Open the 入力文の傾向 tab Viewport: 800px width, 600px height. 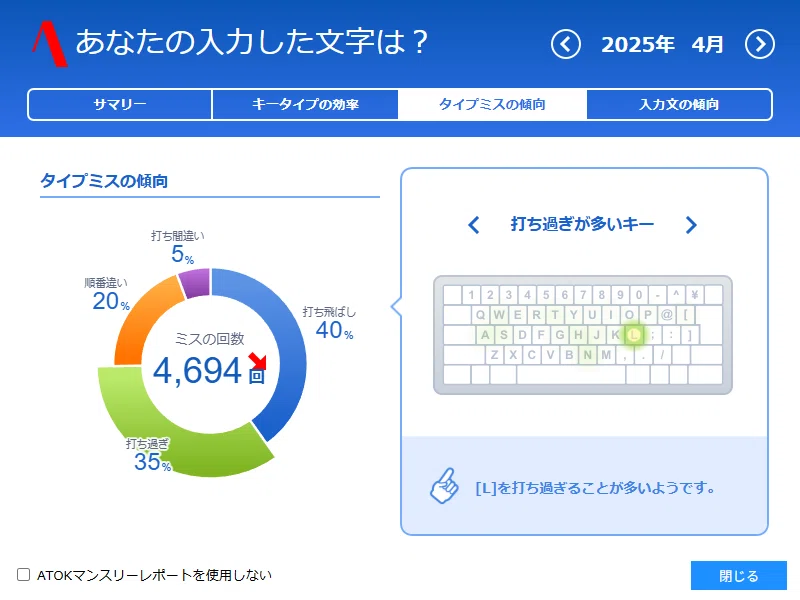click(x=679, y=105)
